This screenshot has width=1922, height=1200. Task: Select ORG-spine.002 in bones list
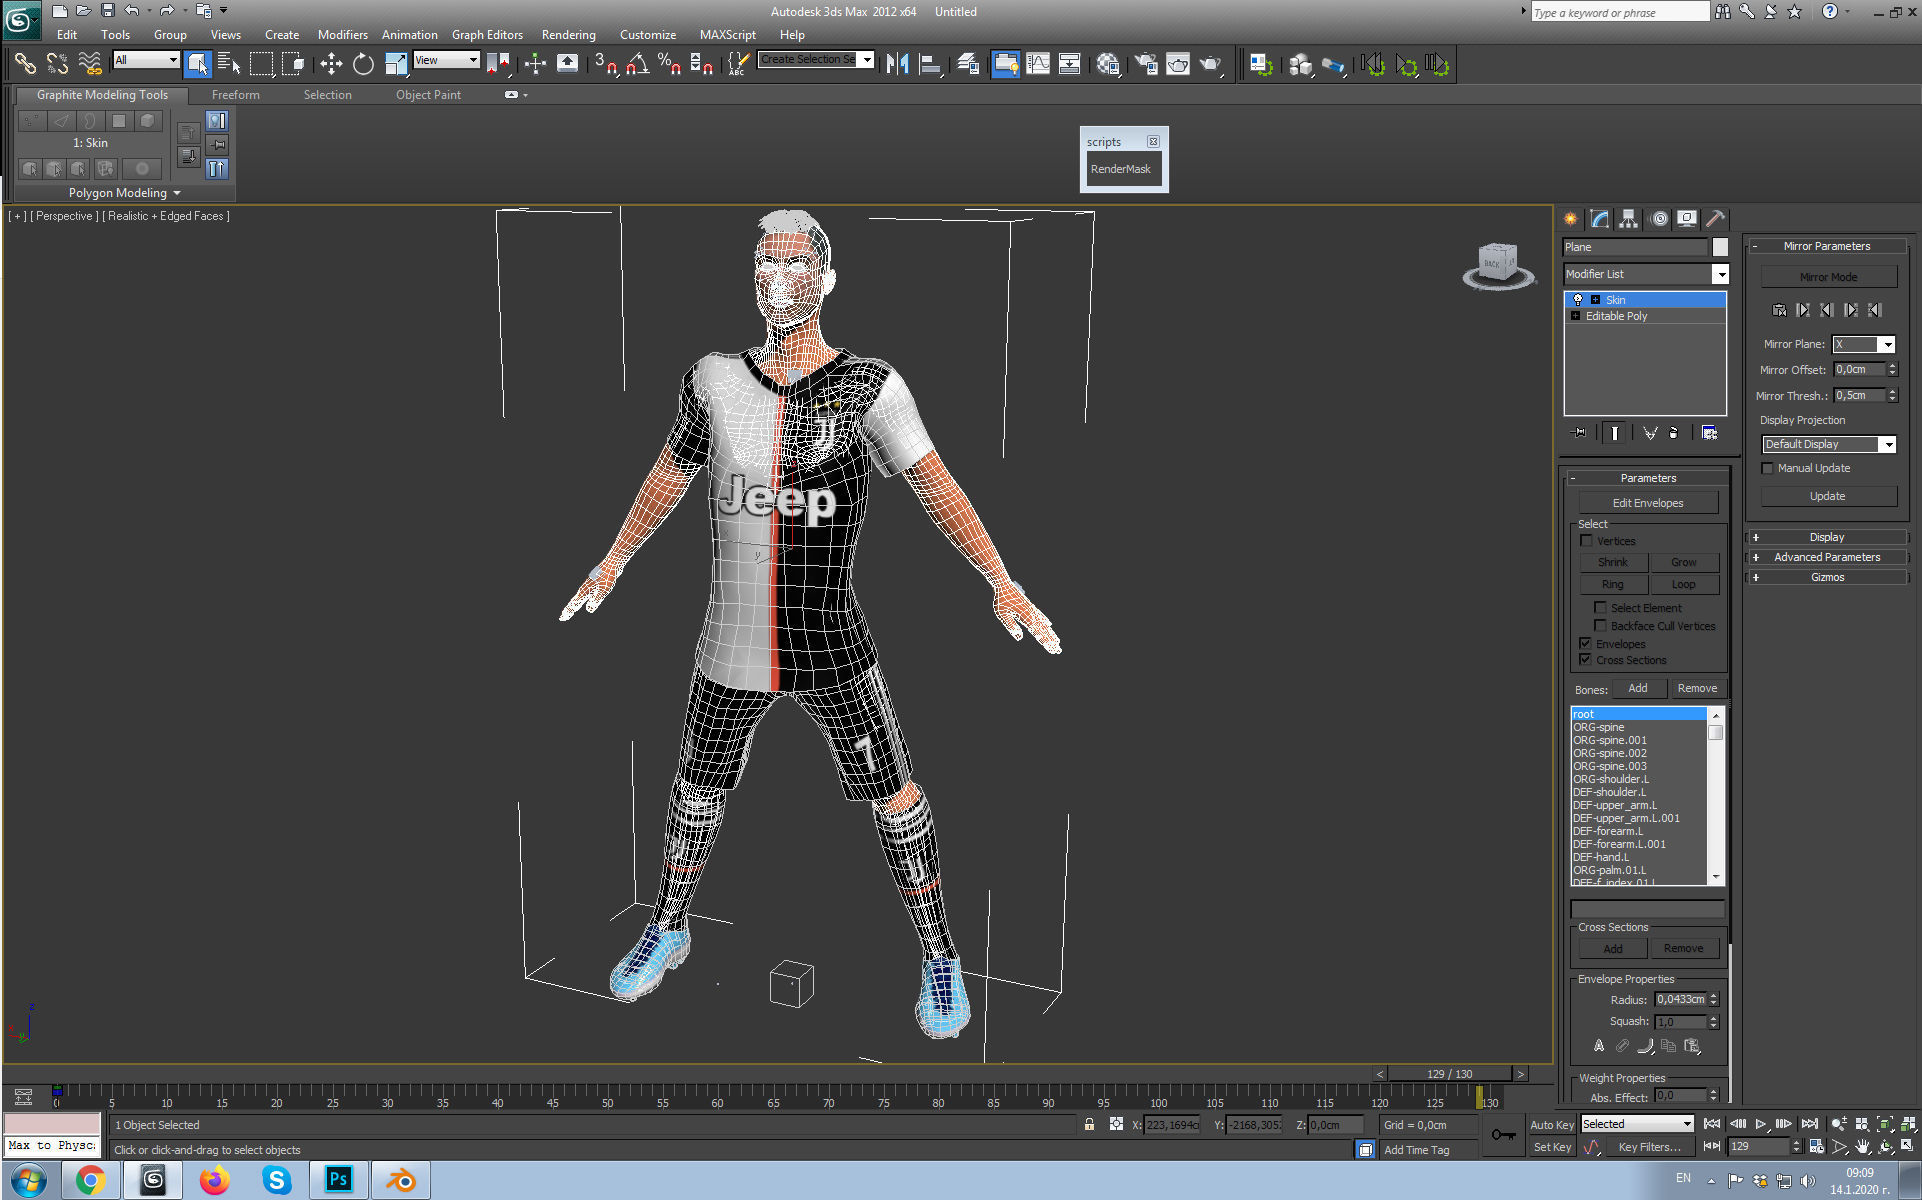1610,753
